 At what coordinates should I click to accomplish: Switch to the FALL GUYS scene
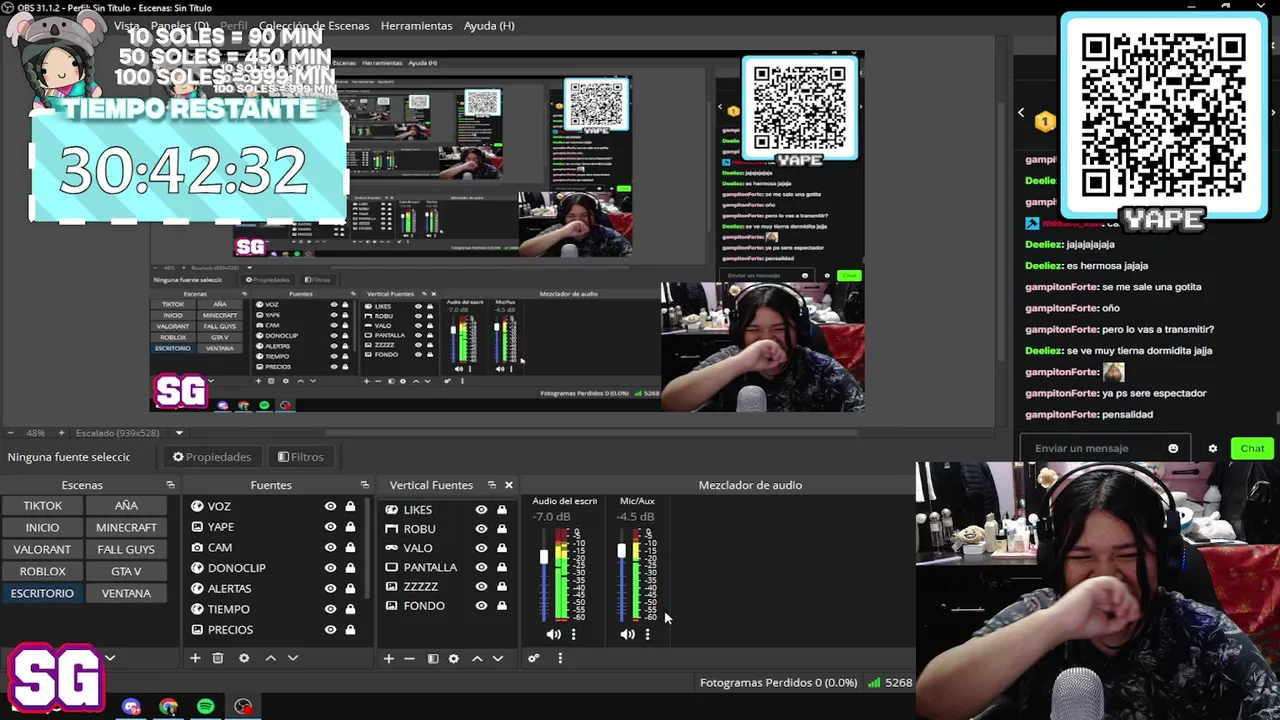(x=126, y=549)
